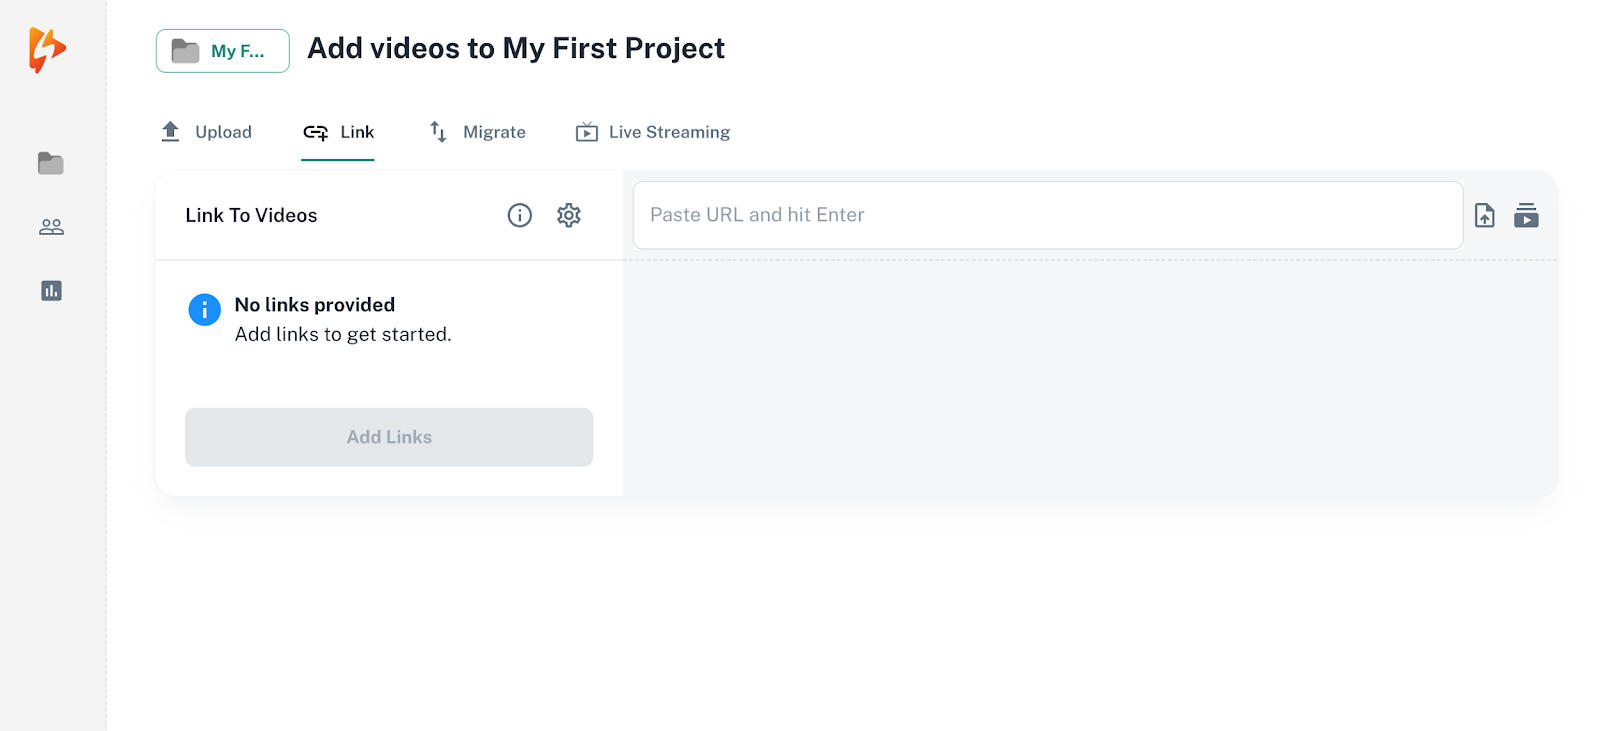Image resolution: width=1600 pixels, height=731 pixels.
Task: Open the analytics chart sidebar icon
Action: [x=51, y=291]
